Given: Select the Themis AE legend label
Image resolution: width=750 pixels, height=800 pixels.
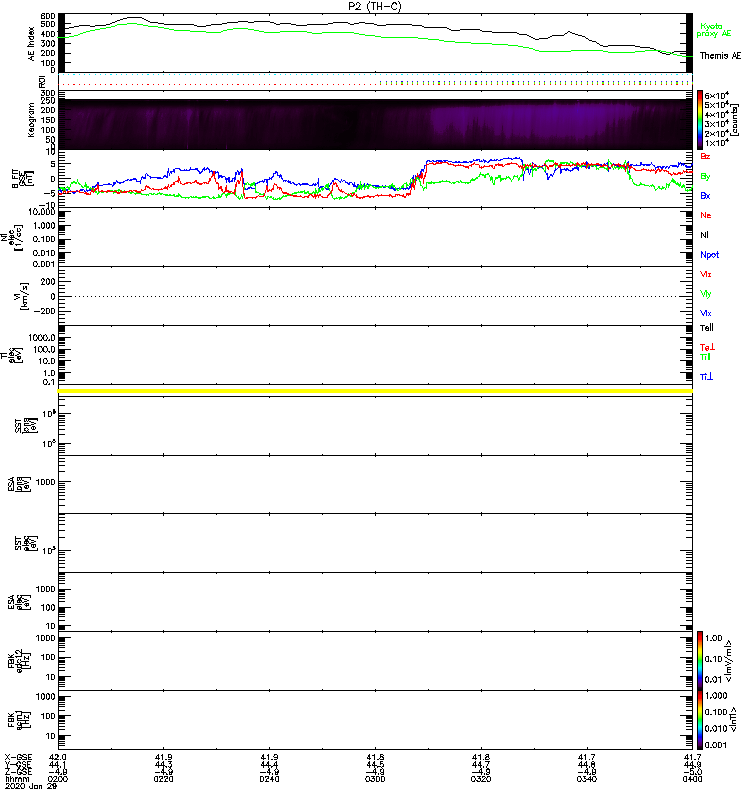Looking at the screenshot, I should (720, 56).
